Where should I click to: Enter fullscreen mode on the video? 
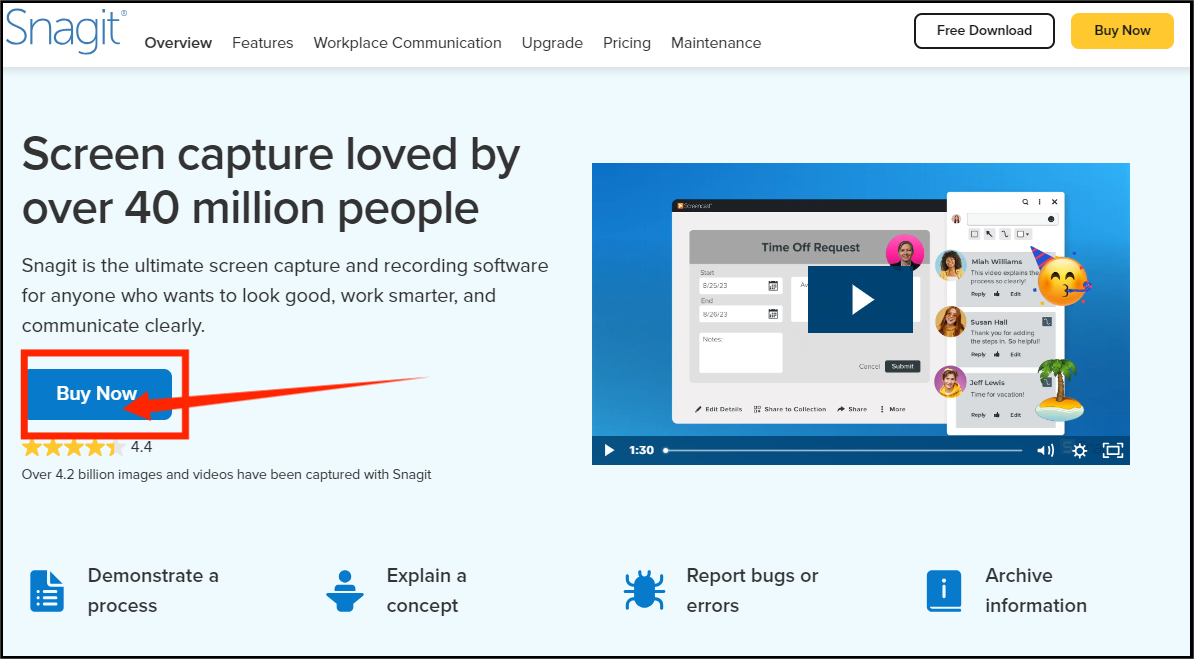[1112, 451]
